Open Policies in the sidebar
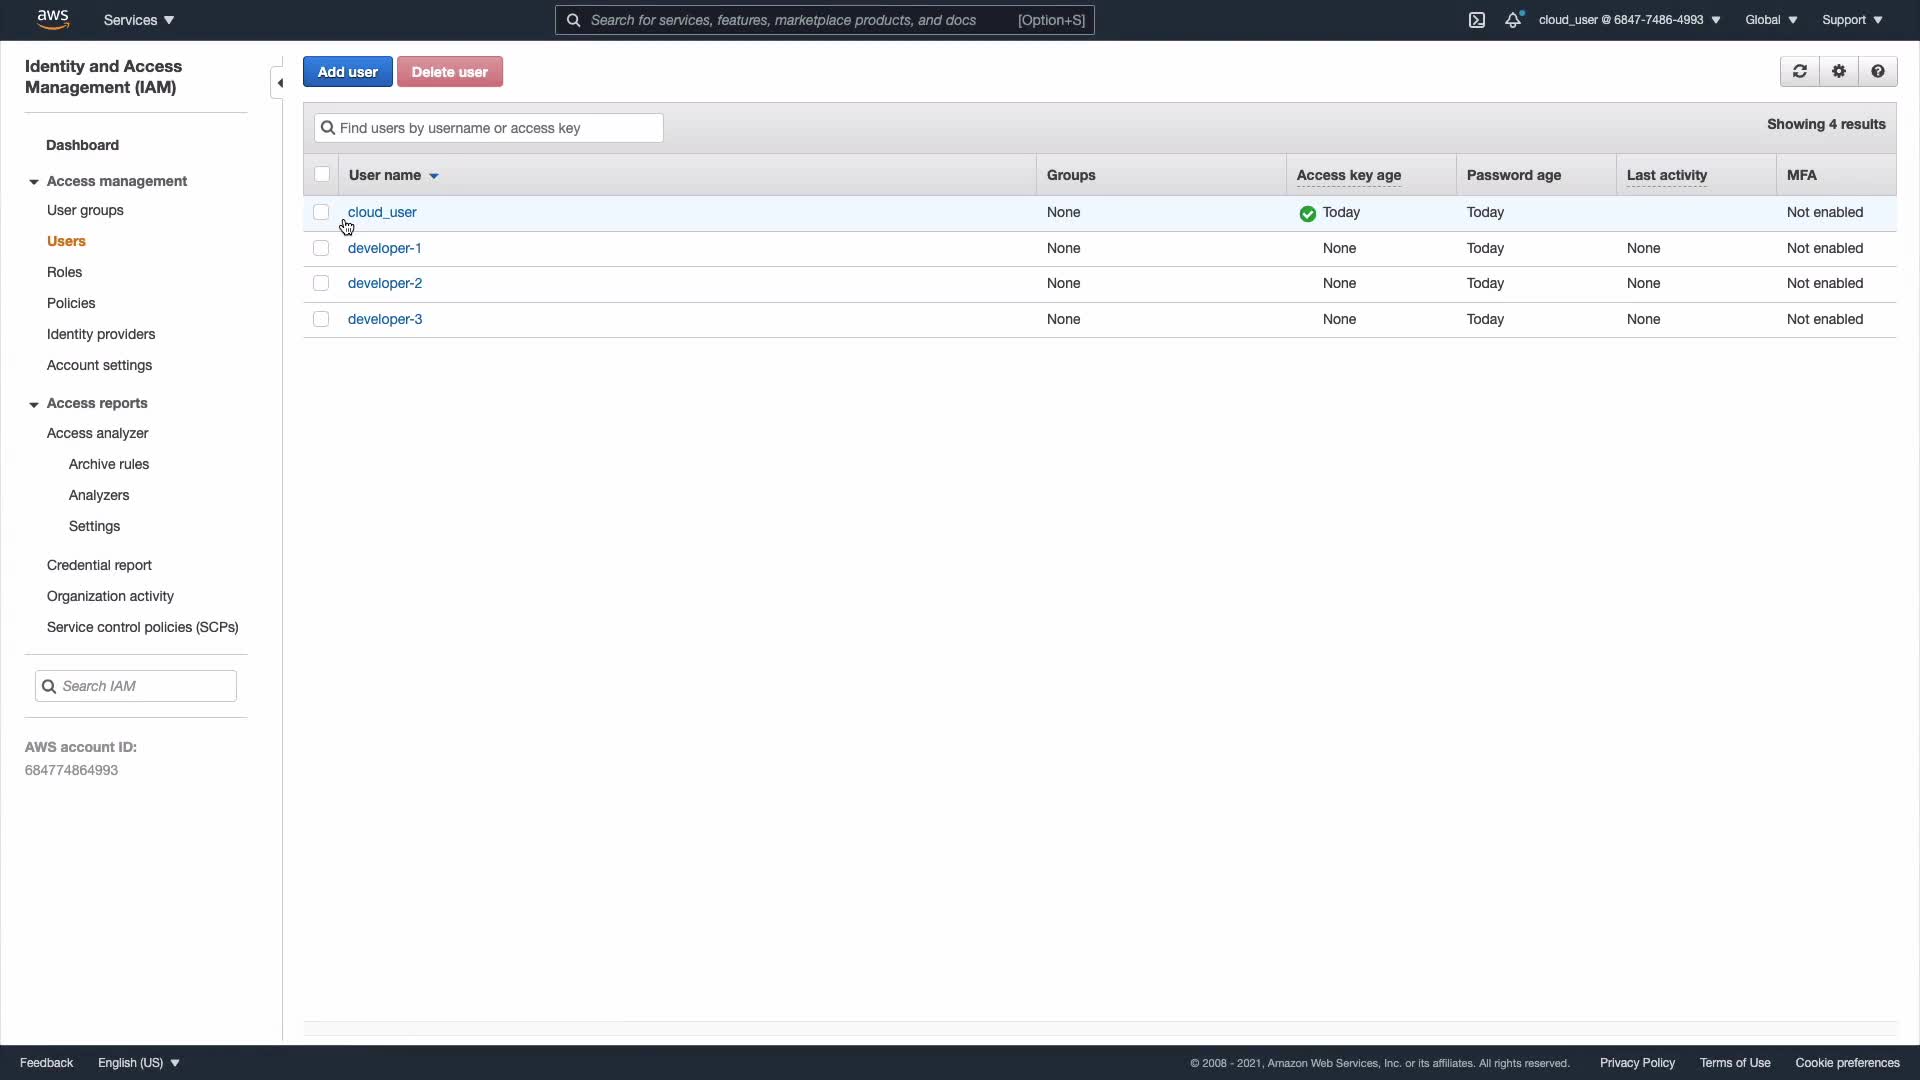The height and width of the screenshot is (1080, 1920). pyautogui.click(x=71, y=303)
